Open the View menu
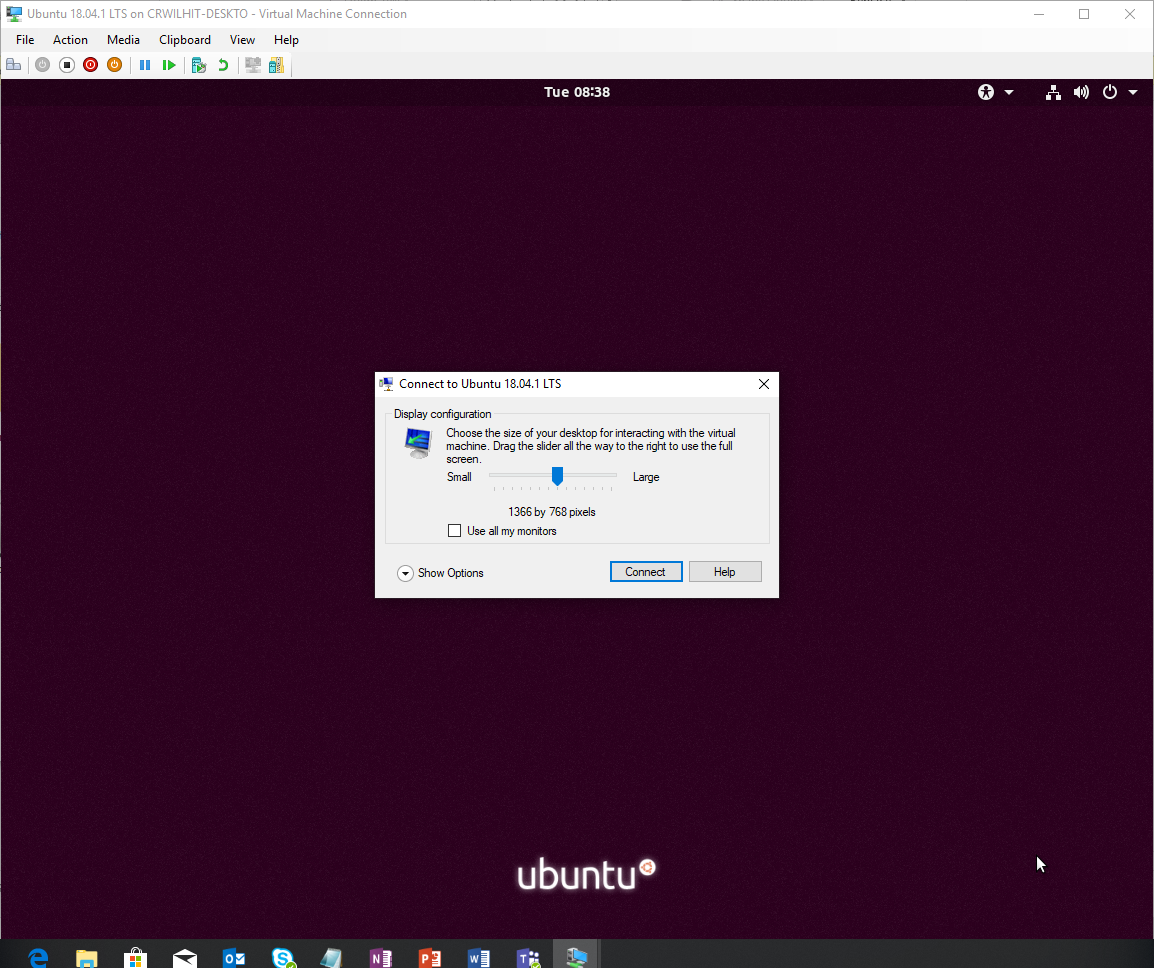 point(242,40)
